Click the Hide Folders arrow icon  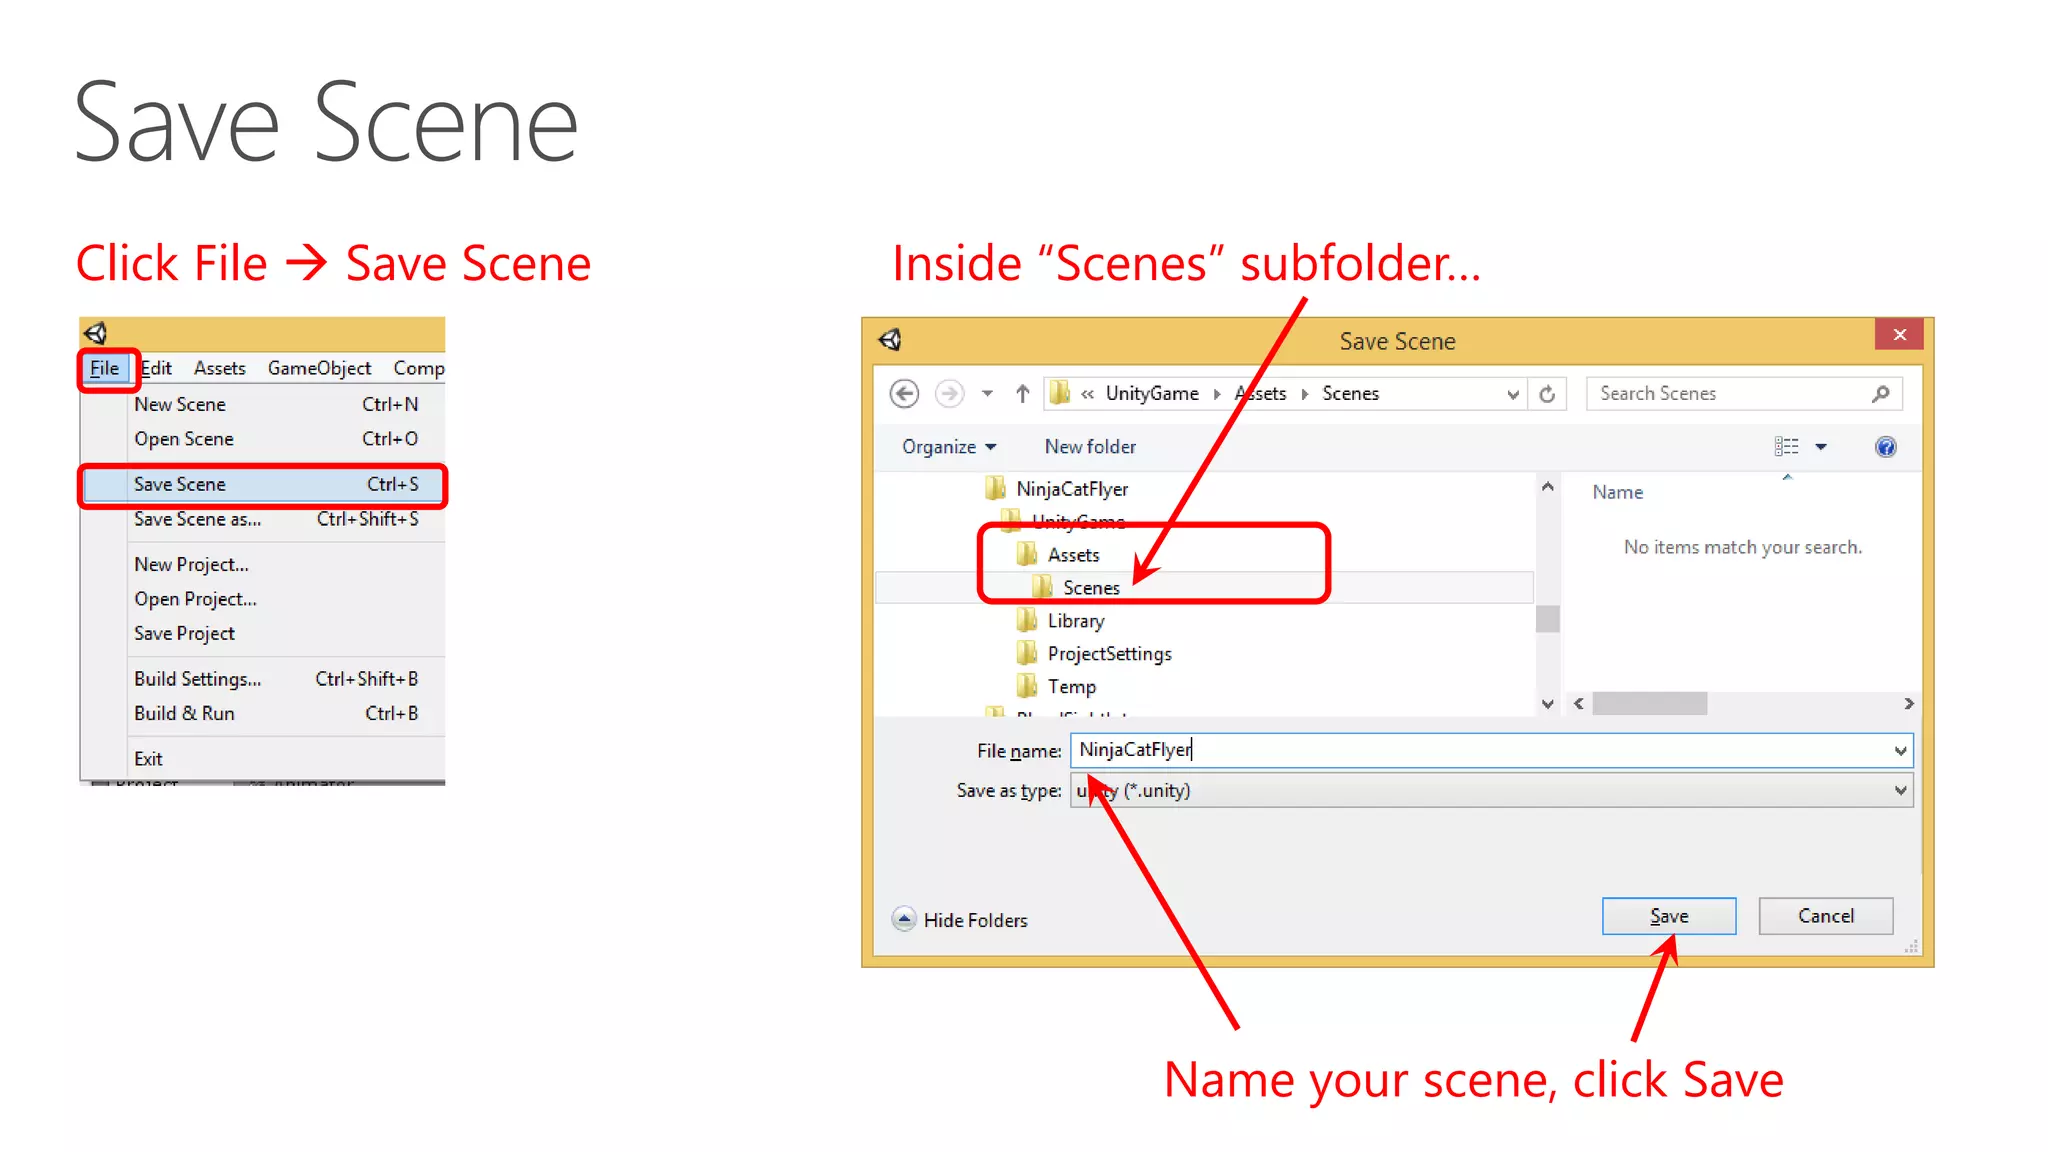[904, 919]
